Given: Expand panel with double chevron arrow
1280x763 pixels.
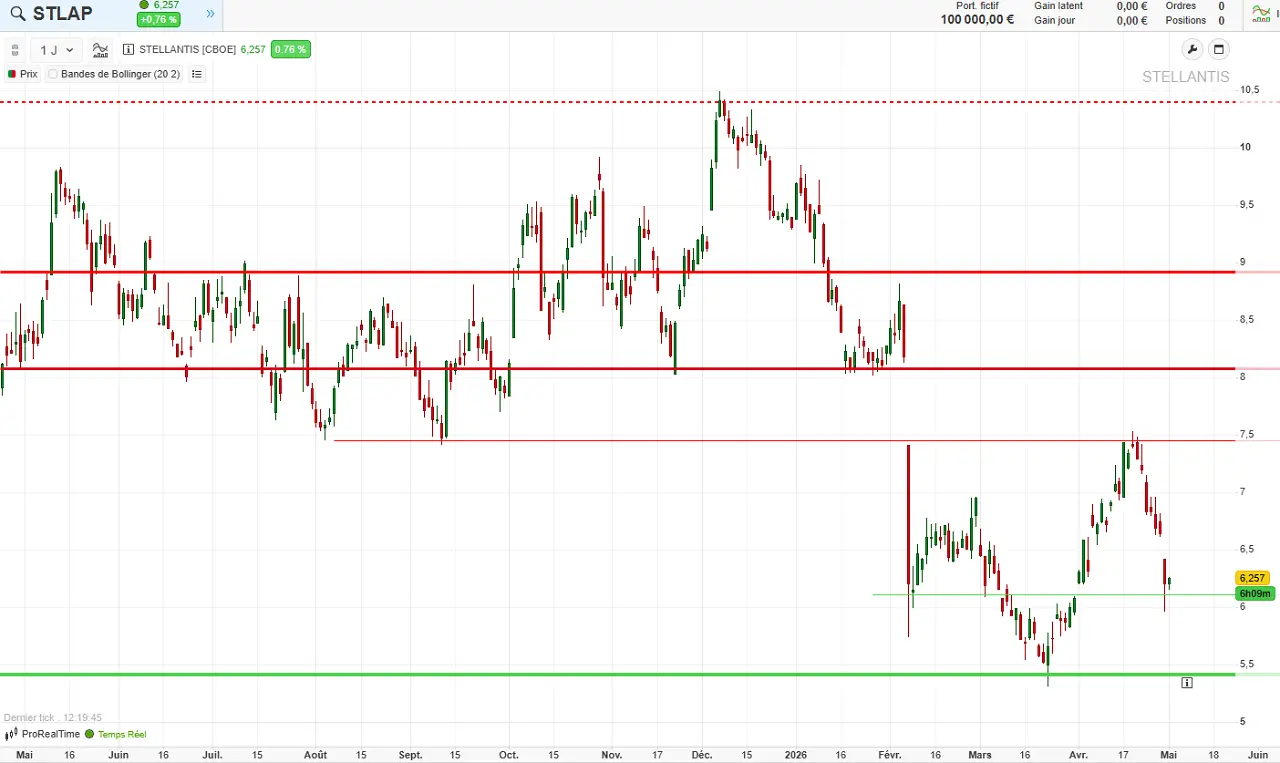Looking at the screenshot, I should pos(210,14).
